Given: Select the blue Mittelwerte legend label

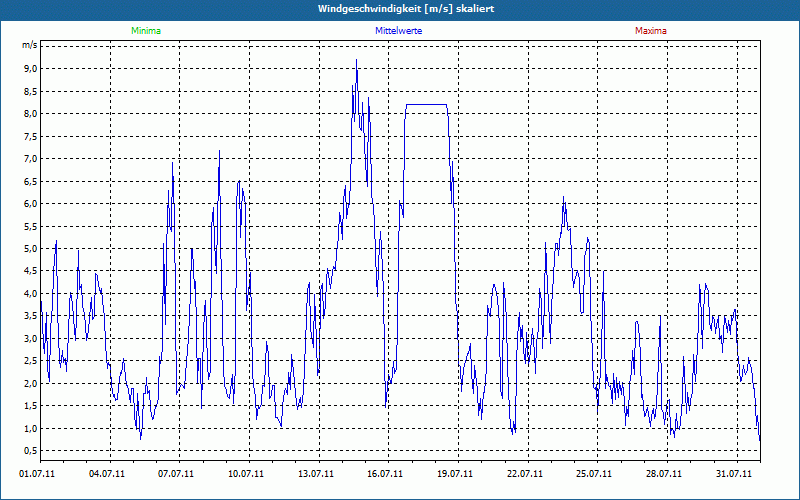Looking at the screenshot, I should 398,31.
